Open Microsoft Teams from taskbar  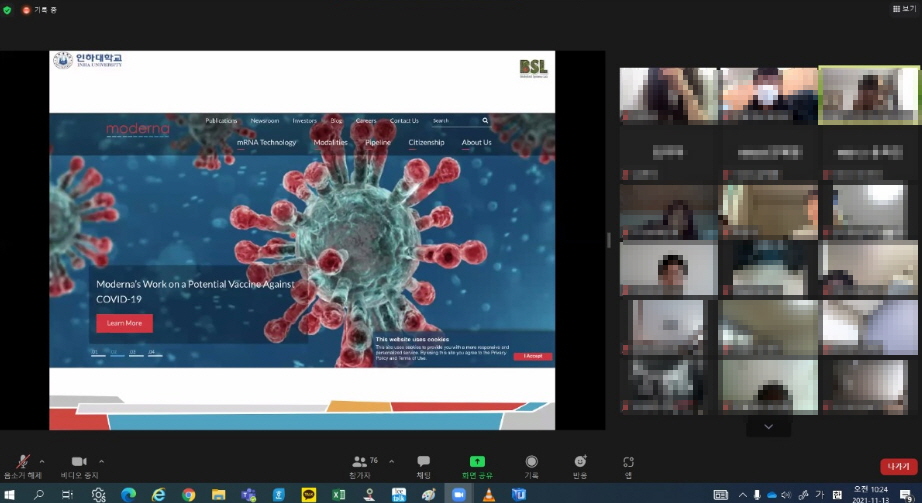click(x=249, y=495)
